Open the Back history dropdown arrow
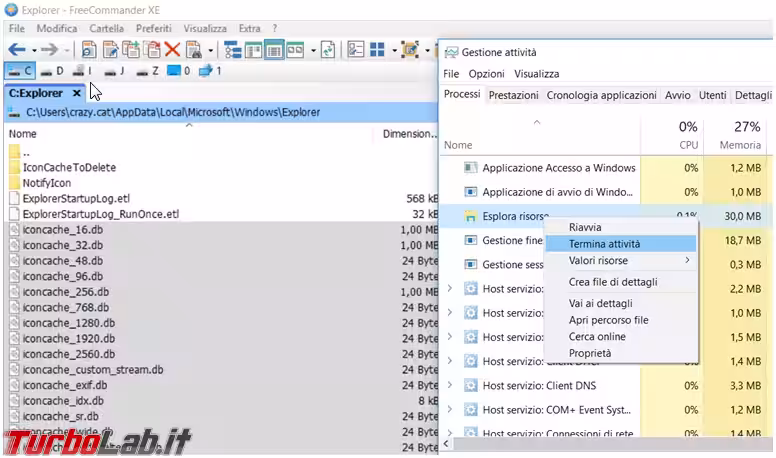The height and width of the screenshot is (458, 776). coord(34,49)
